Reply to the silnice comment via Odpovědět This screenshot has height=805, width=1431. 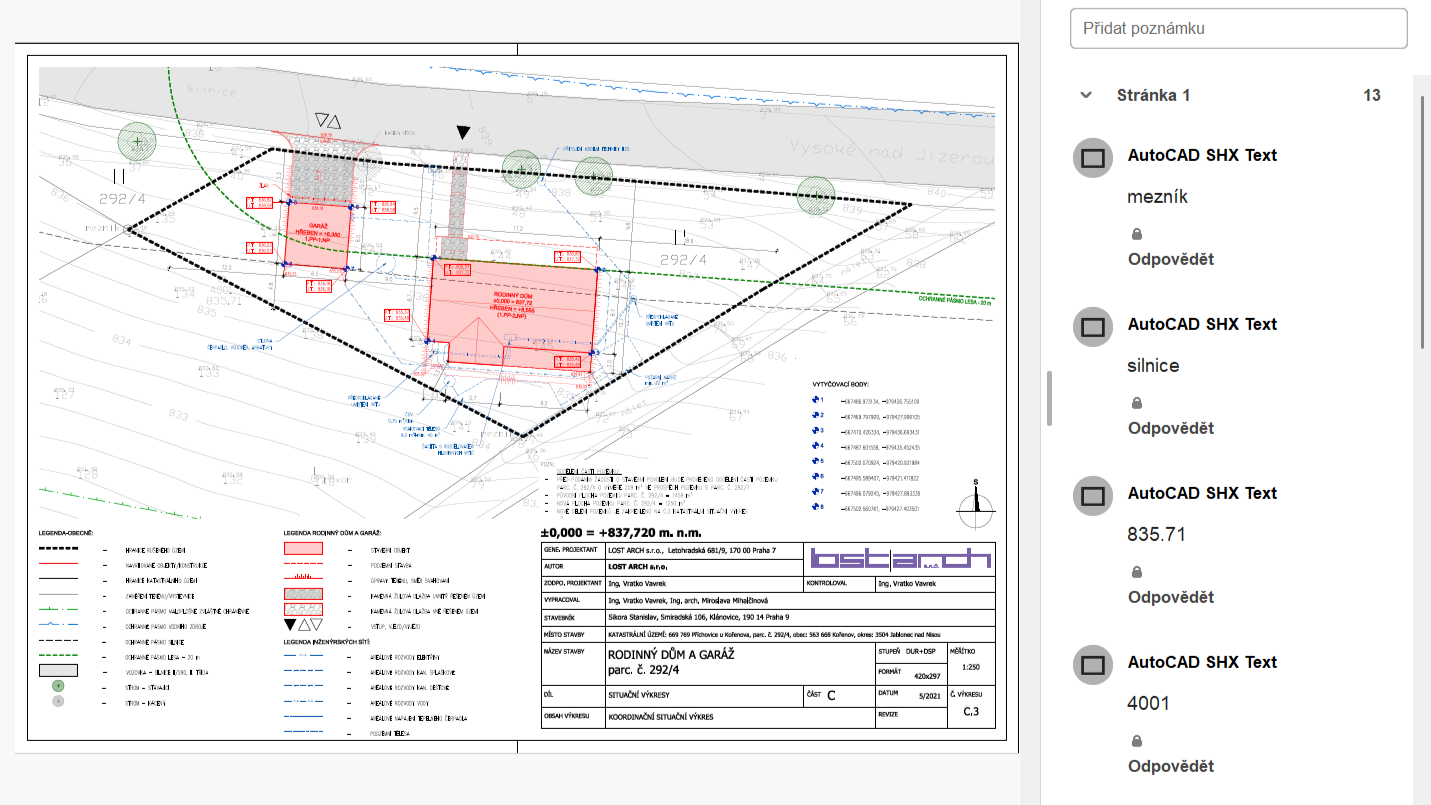pyautogui.click(x=1170, y=428)
